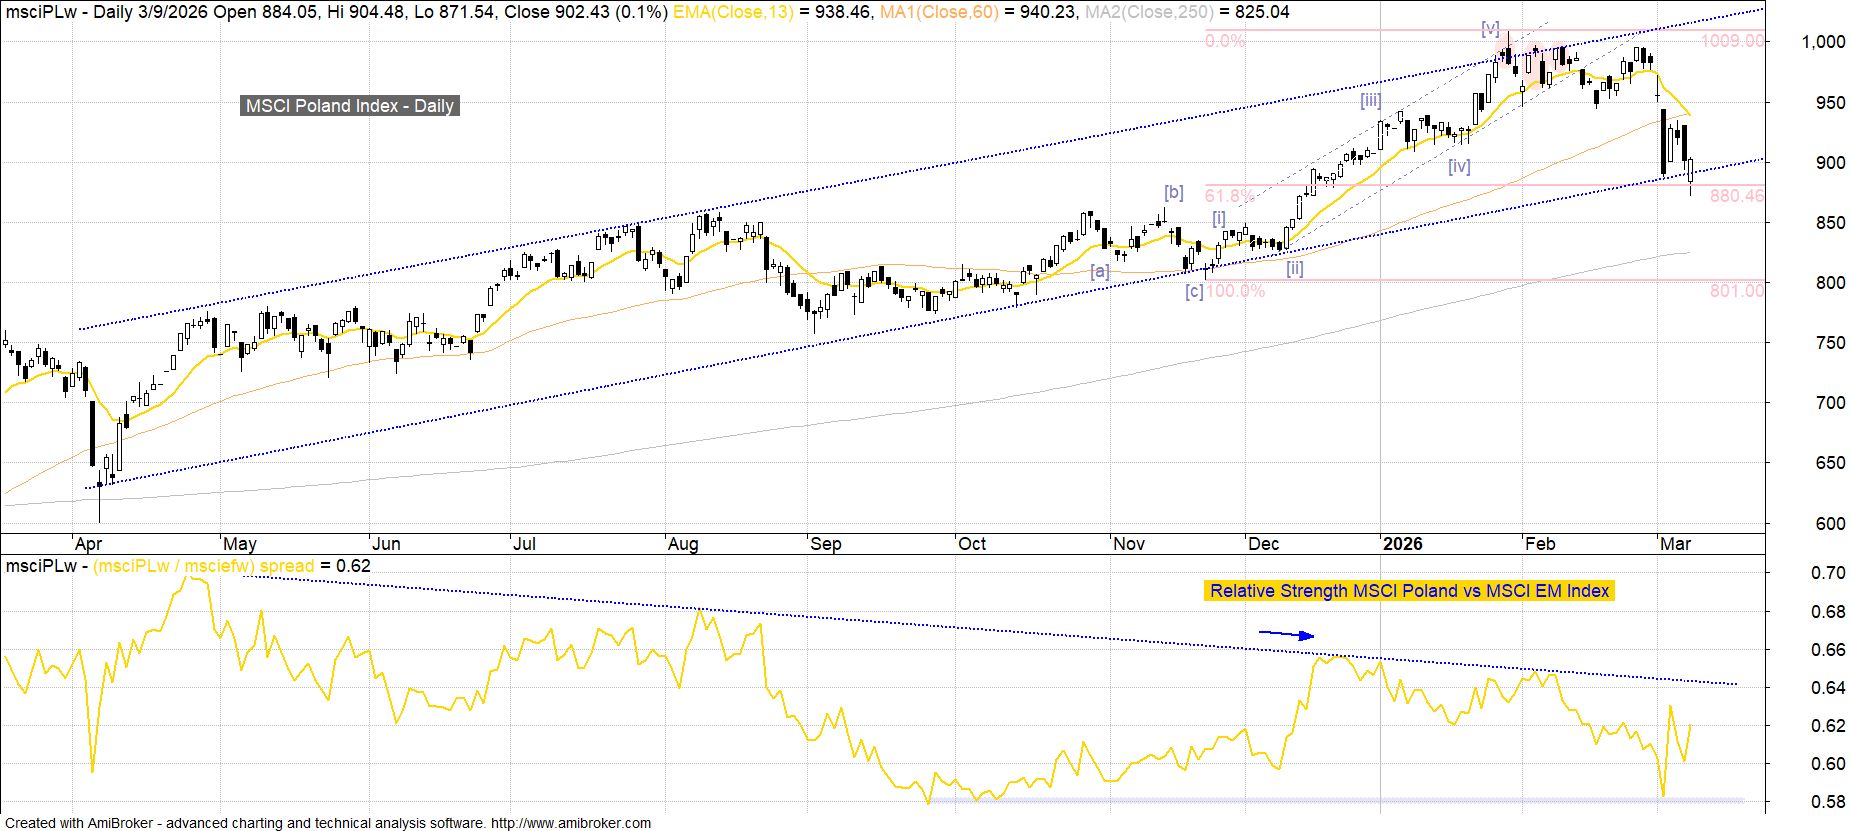1850x831 pixels.
Task: Click the 1009.00 Fibonacci price label
Action: [1736, 41]
